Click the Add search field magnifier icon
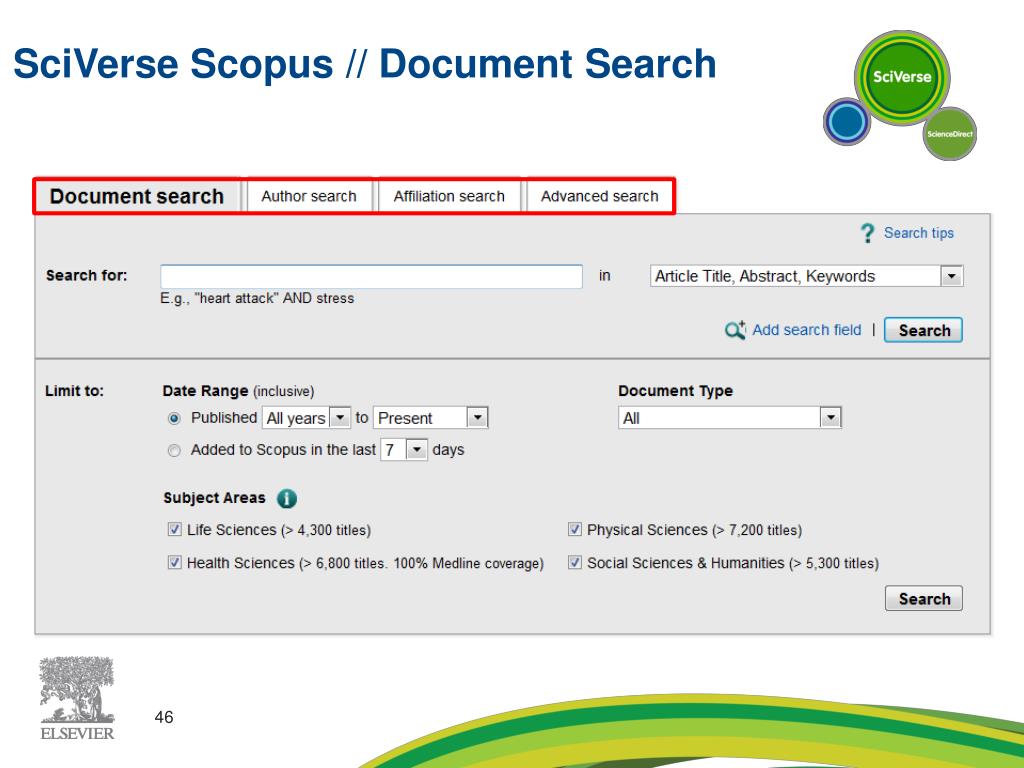The width and height of the screenshot is (1024, 768). (x=735, y=330)
